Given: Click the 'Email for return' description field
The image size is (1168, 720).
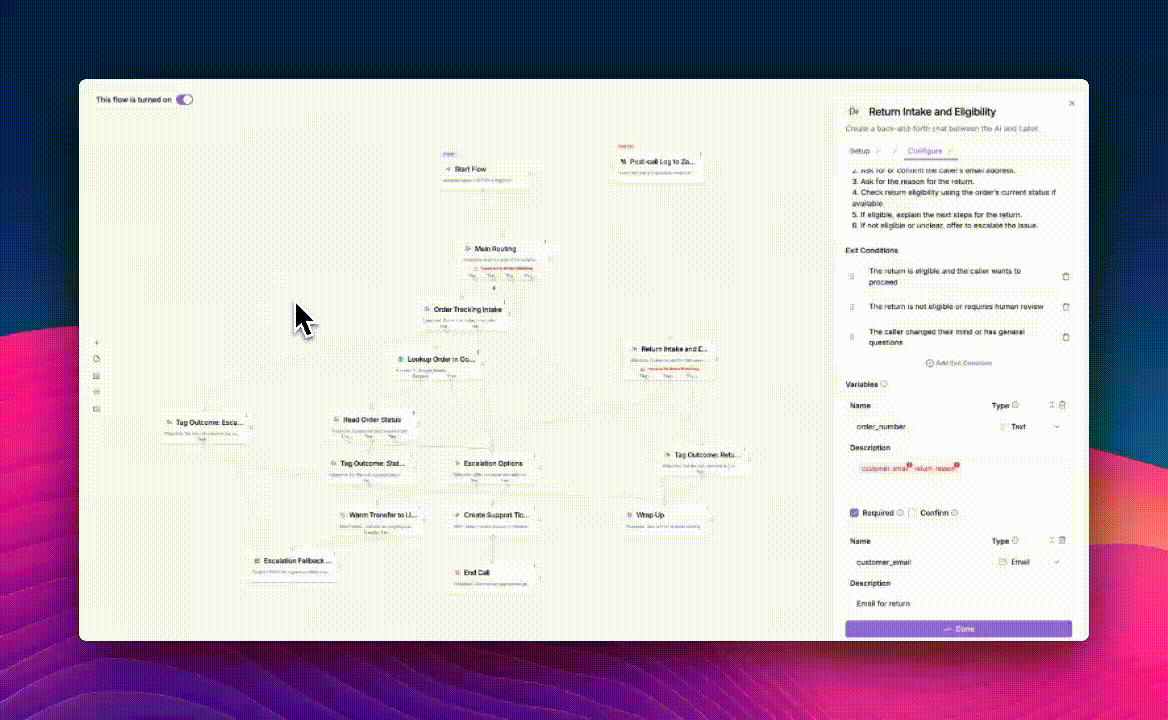Looking at the screenshot, I should coord(958,604).
